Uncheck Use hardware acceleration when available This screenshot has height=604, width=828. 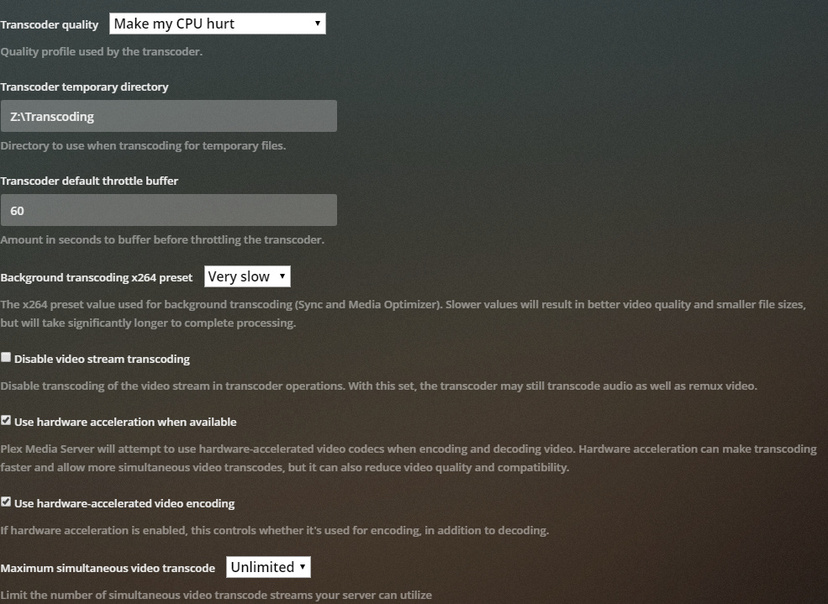[x=6, y=420]
